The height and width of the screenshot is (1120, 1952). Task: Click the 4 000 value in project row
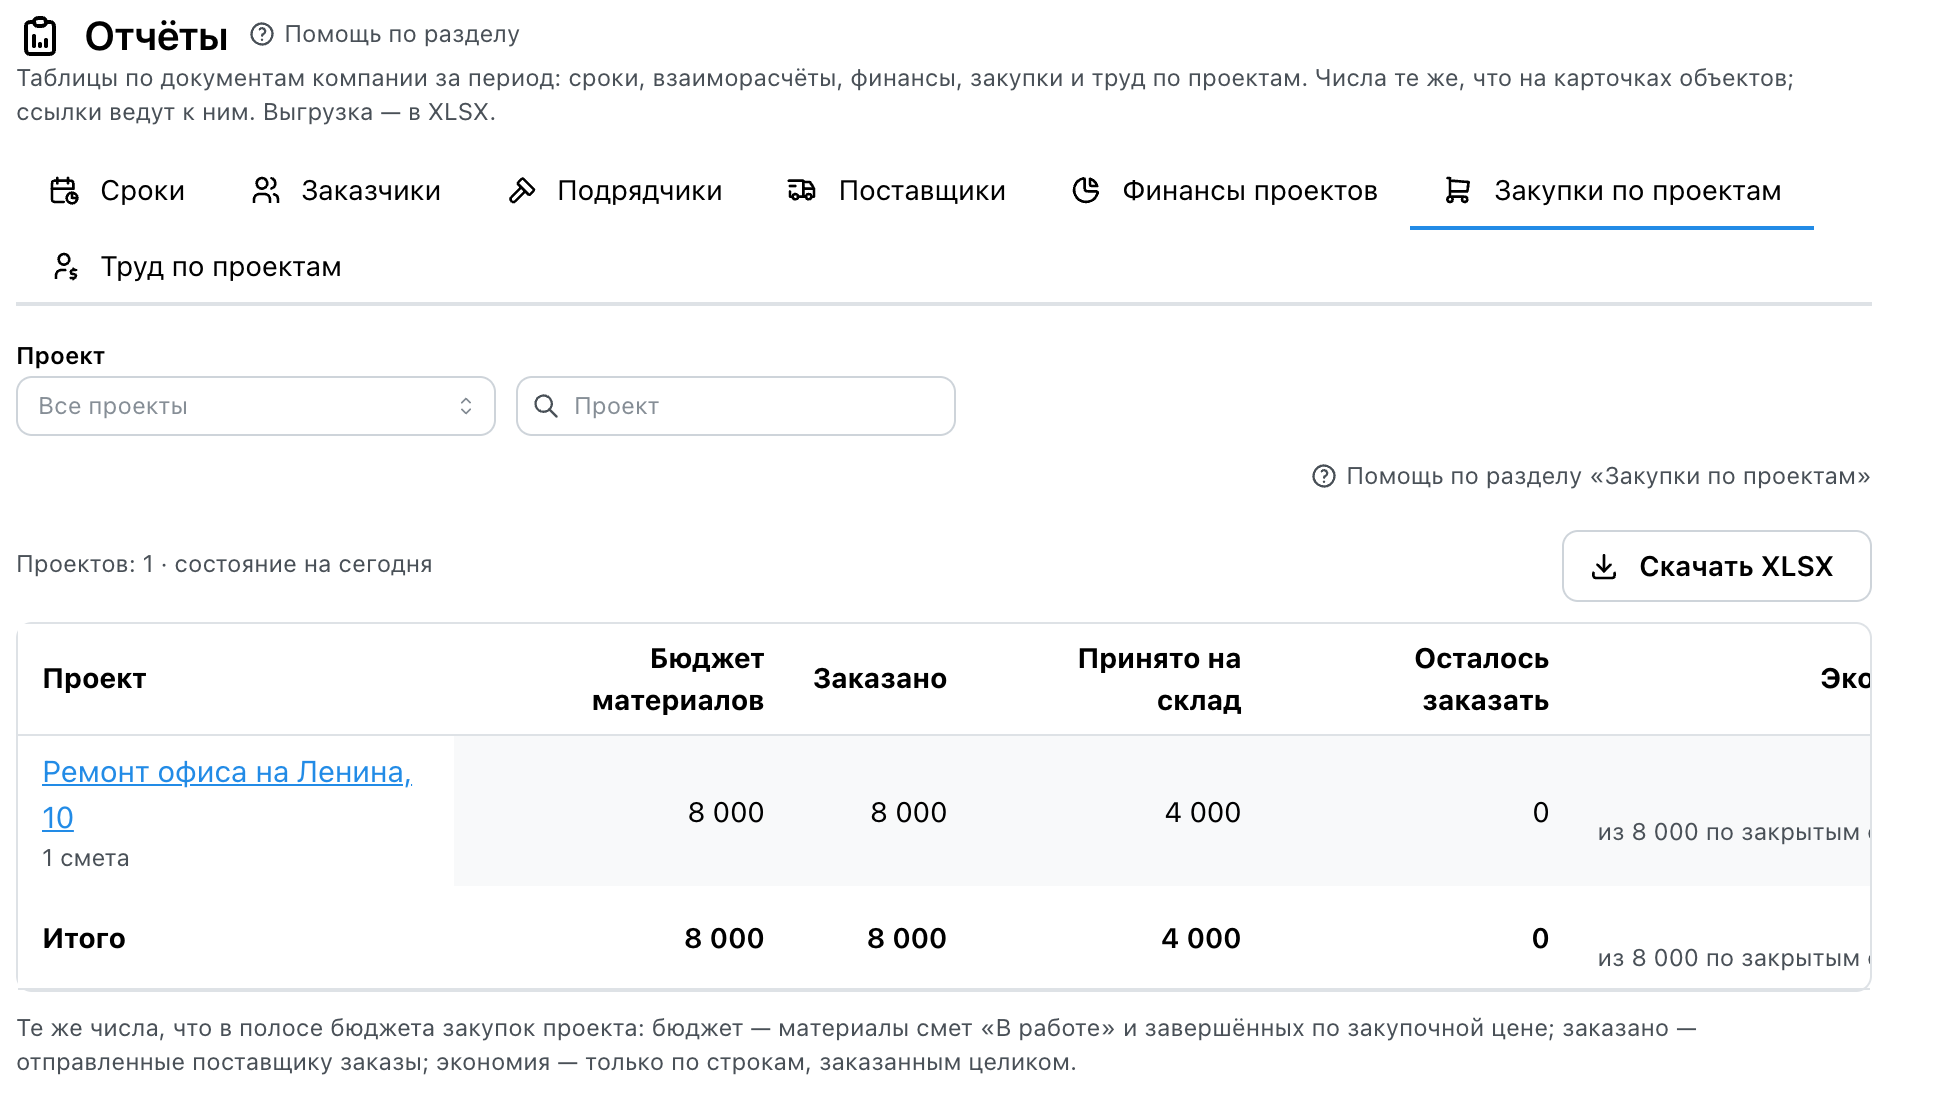1202,812
